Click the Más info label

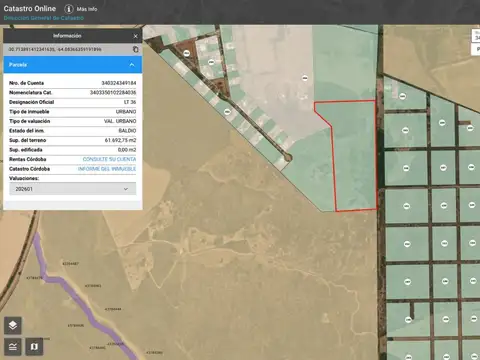pyautogui.click(x=87, y=9)
